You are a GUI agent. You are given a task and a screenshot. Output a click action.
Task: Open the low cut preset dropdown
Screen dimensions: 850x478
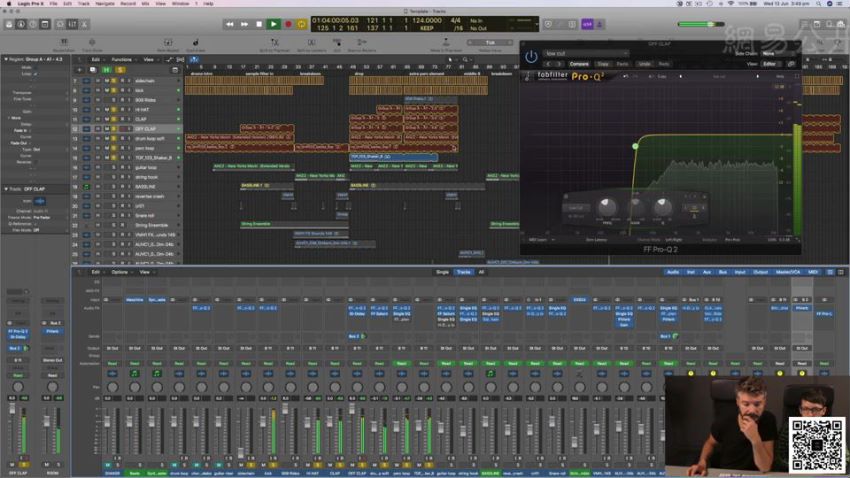tap(586, 54)
